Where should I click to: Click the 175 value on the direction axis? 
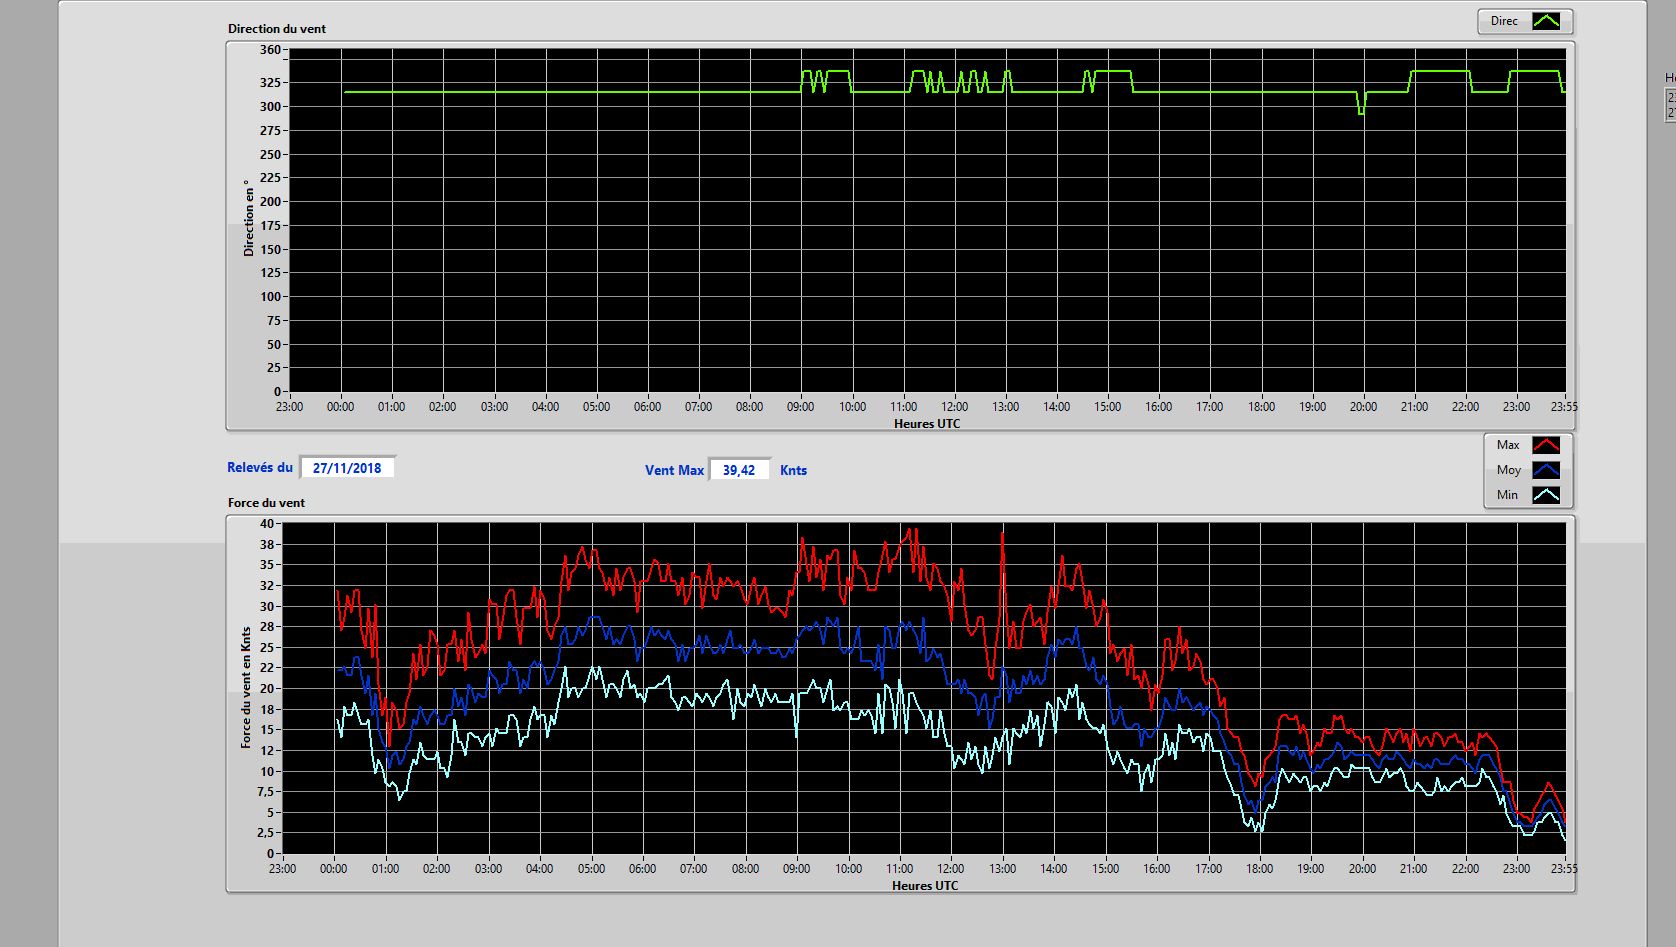270,226
